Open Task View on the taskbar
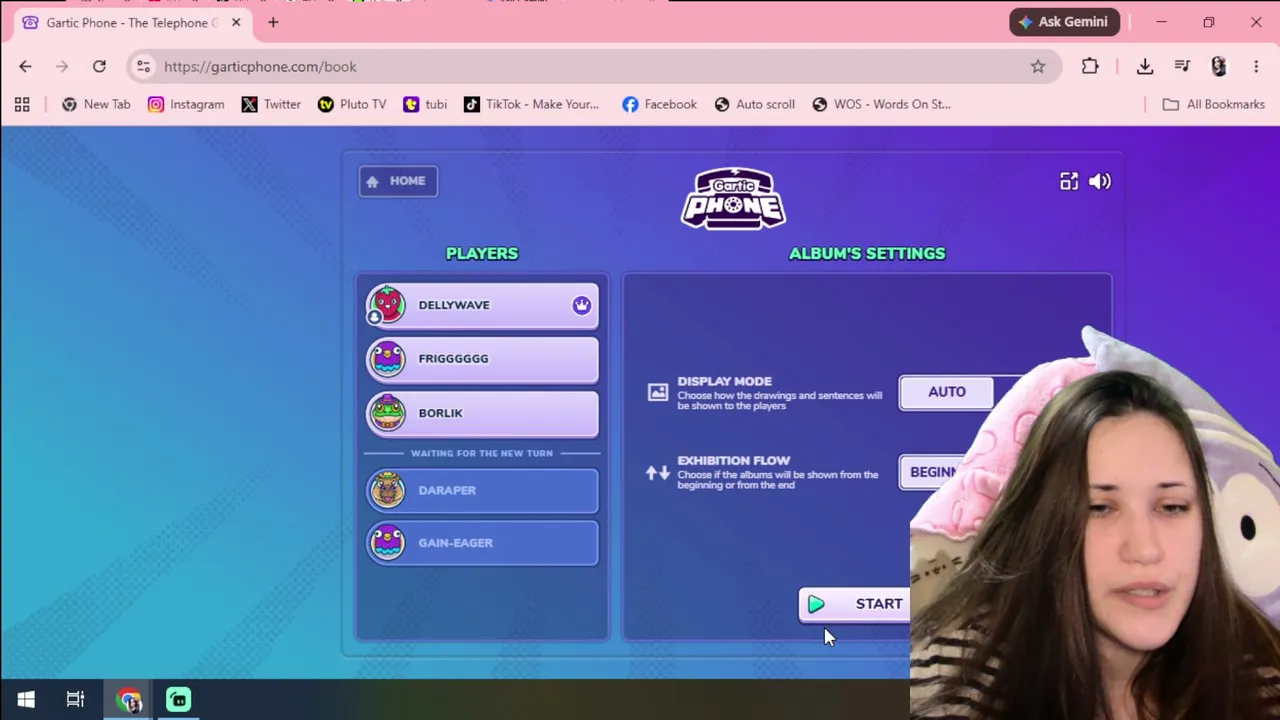 tap(75, 700)
